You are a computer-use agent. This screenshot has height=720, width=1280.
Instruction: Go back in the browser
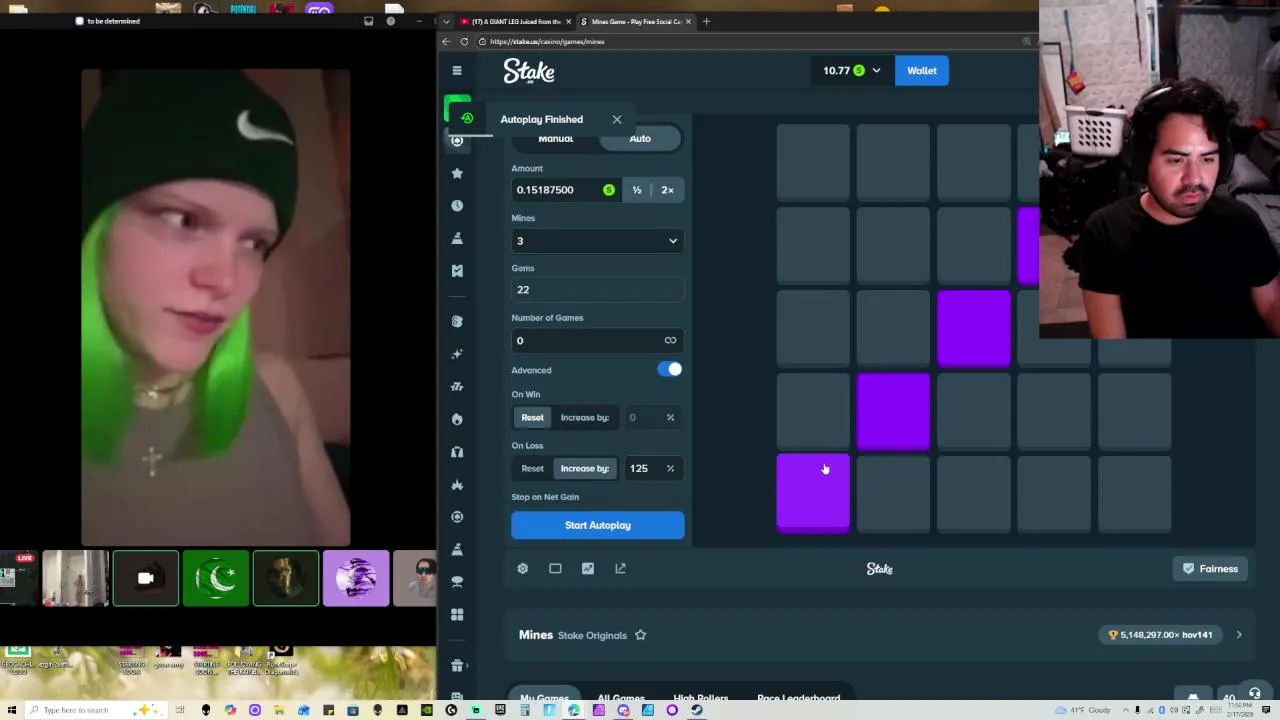446,41
